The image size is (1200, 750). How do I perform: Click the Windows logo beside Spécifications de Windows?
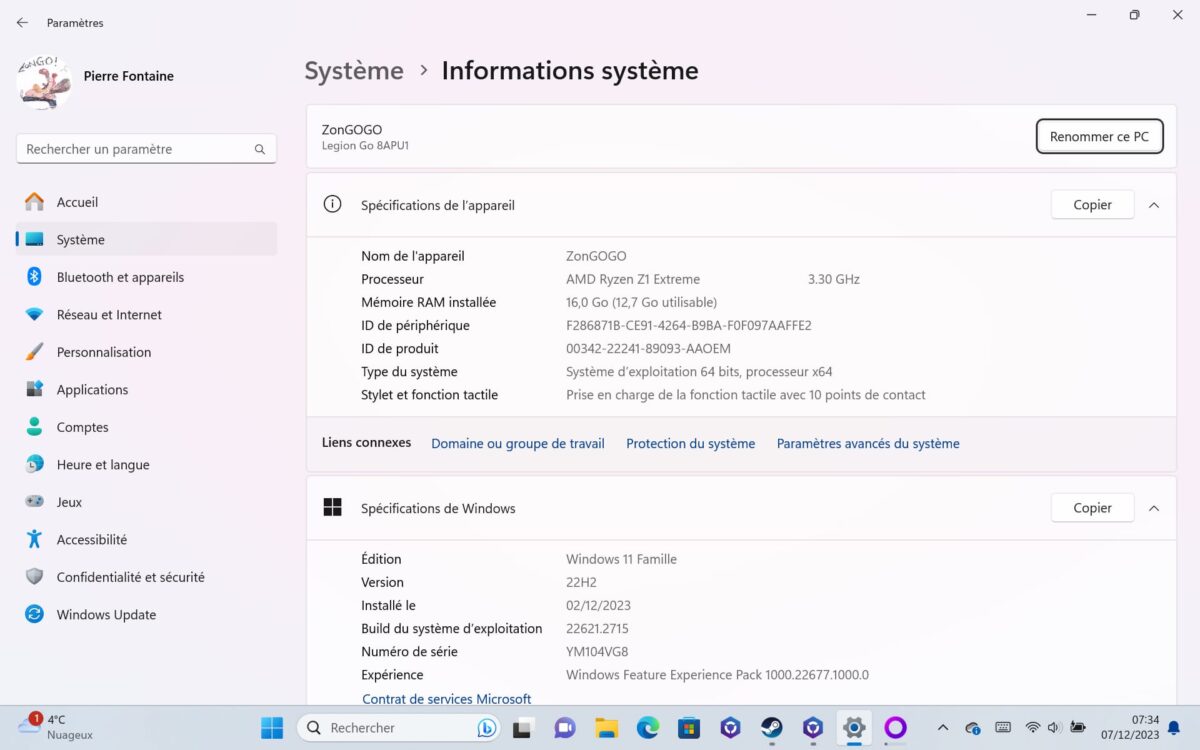(x=333, y=508)
